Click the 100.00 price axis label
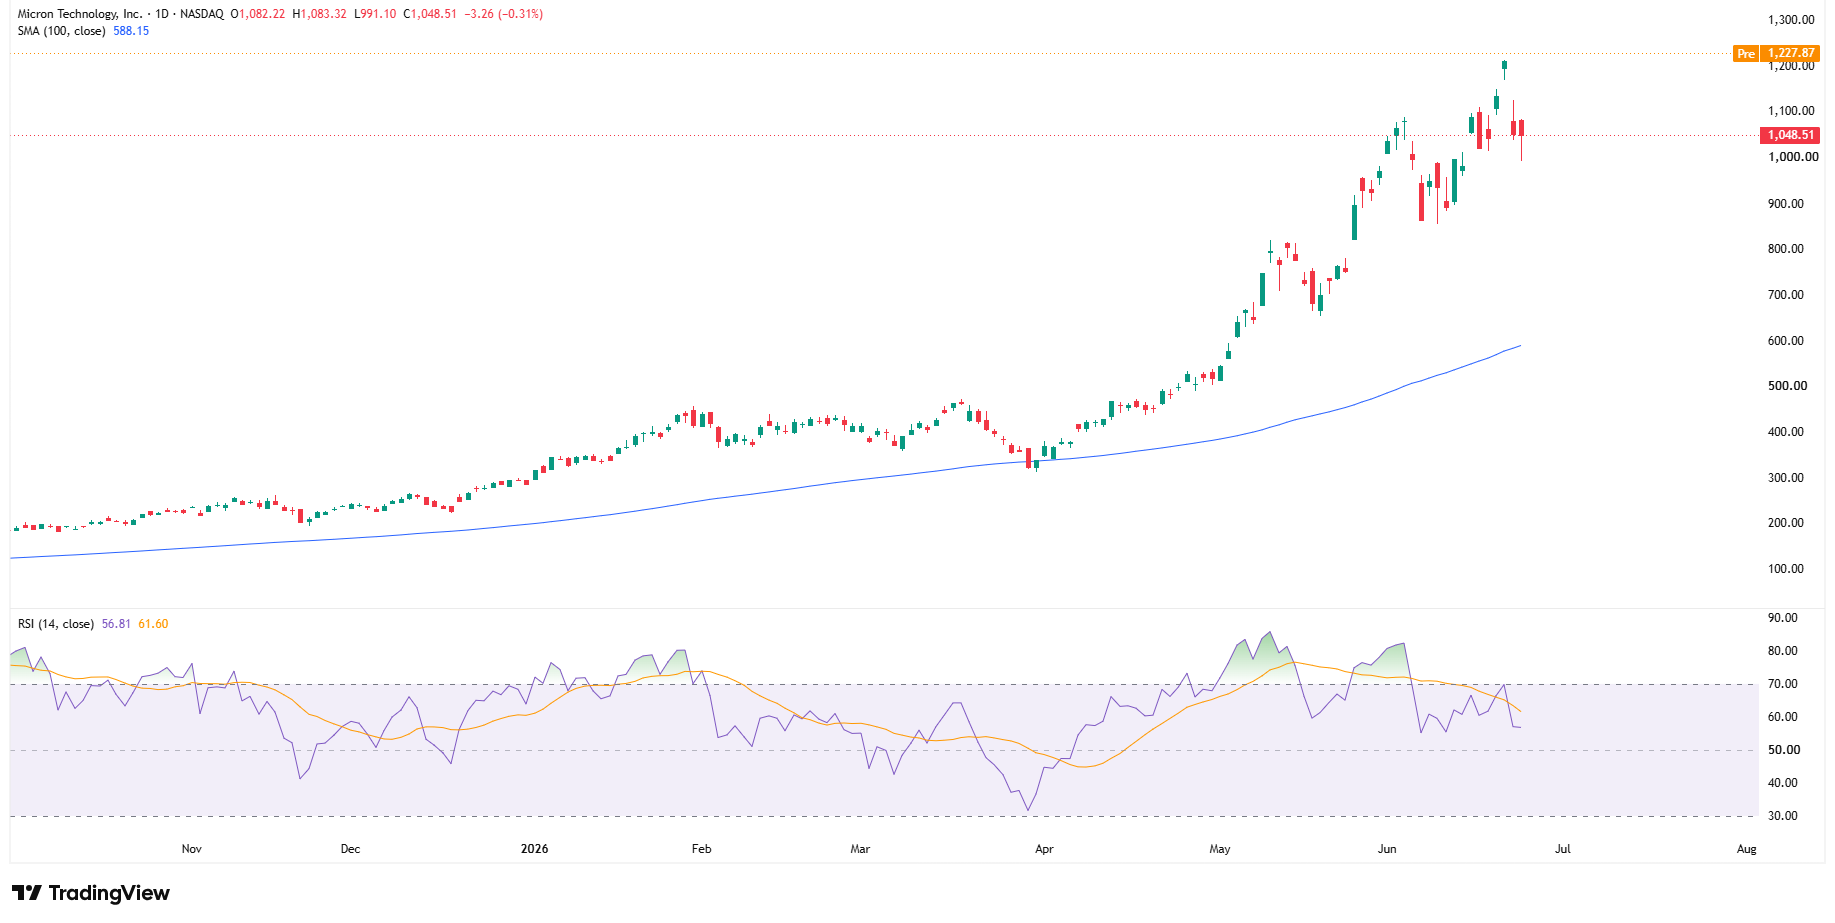This screenshot has height=923, width=1835. (1786, 569)
